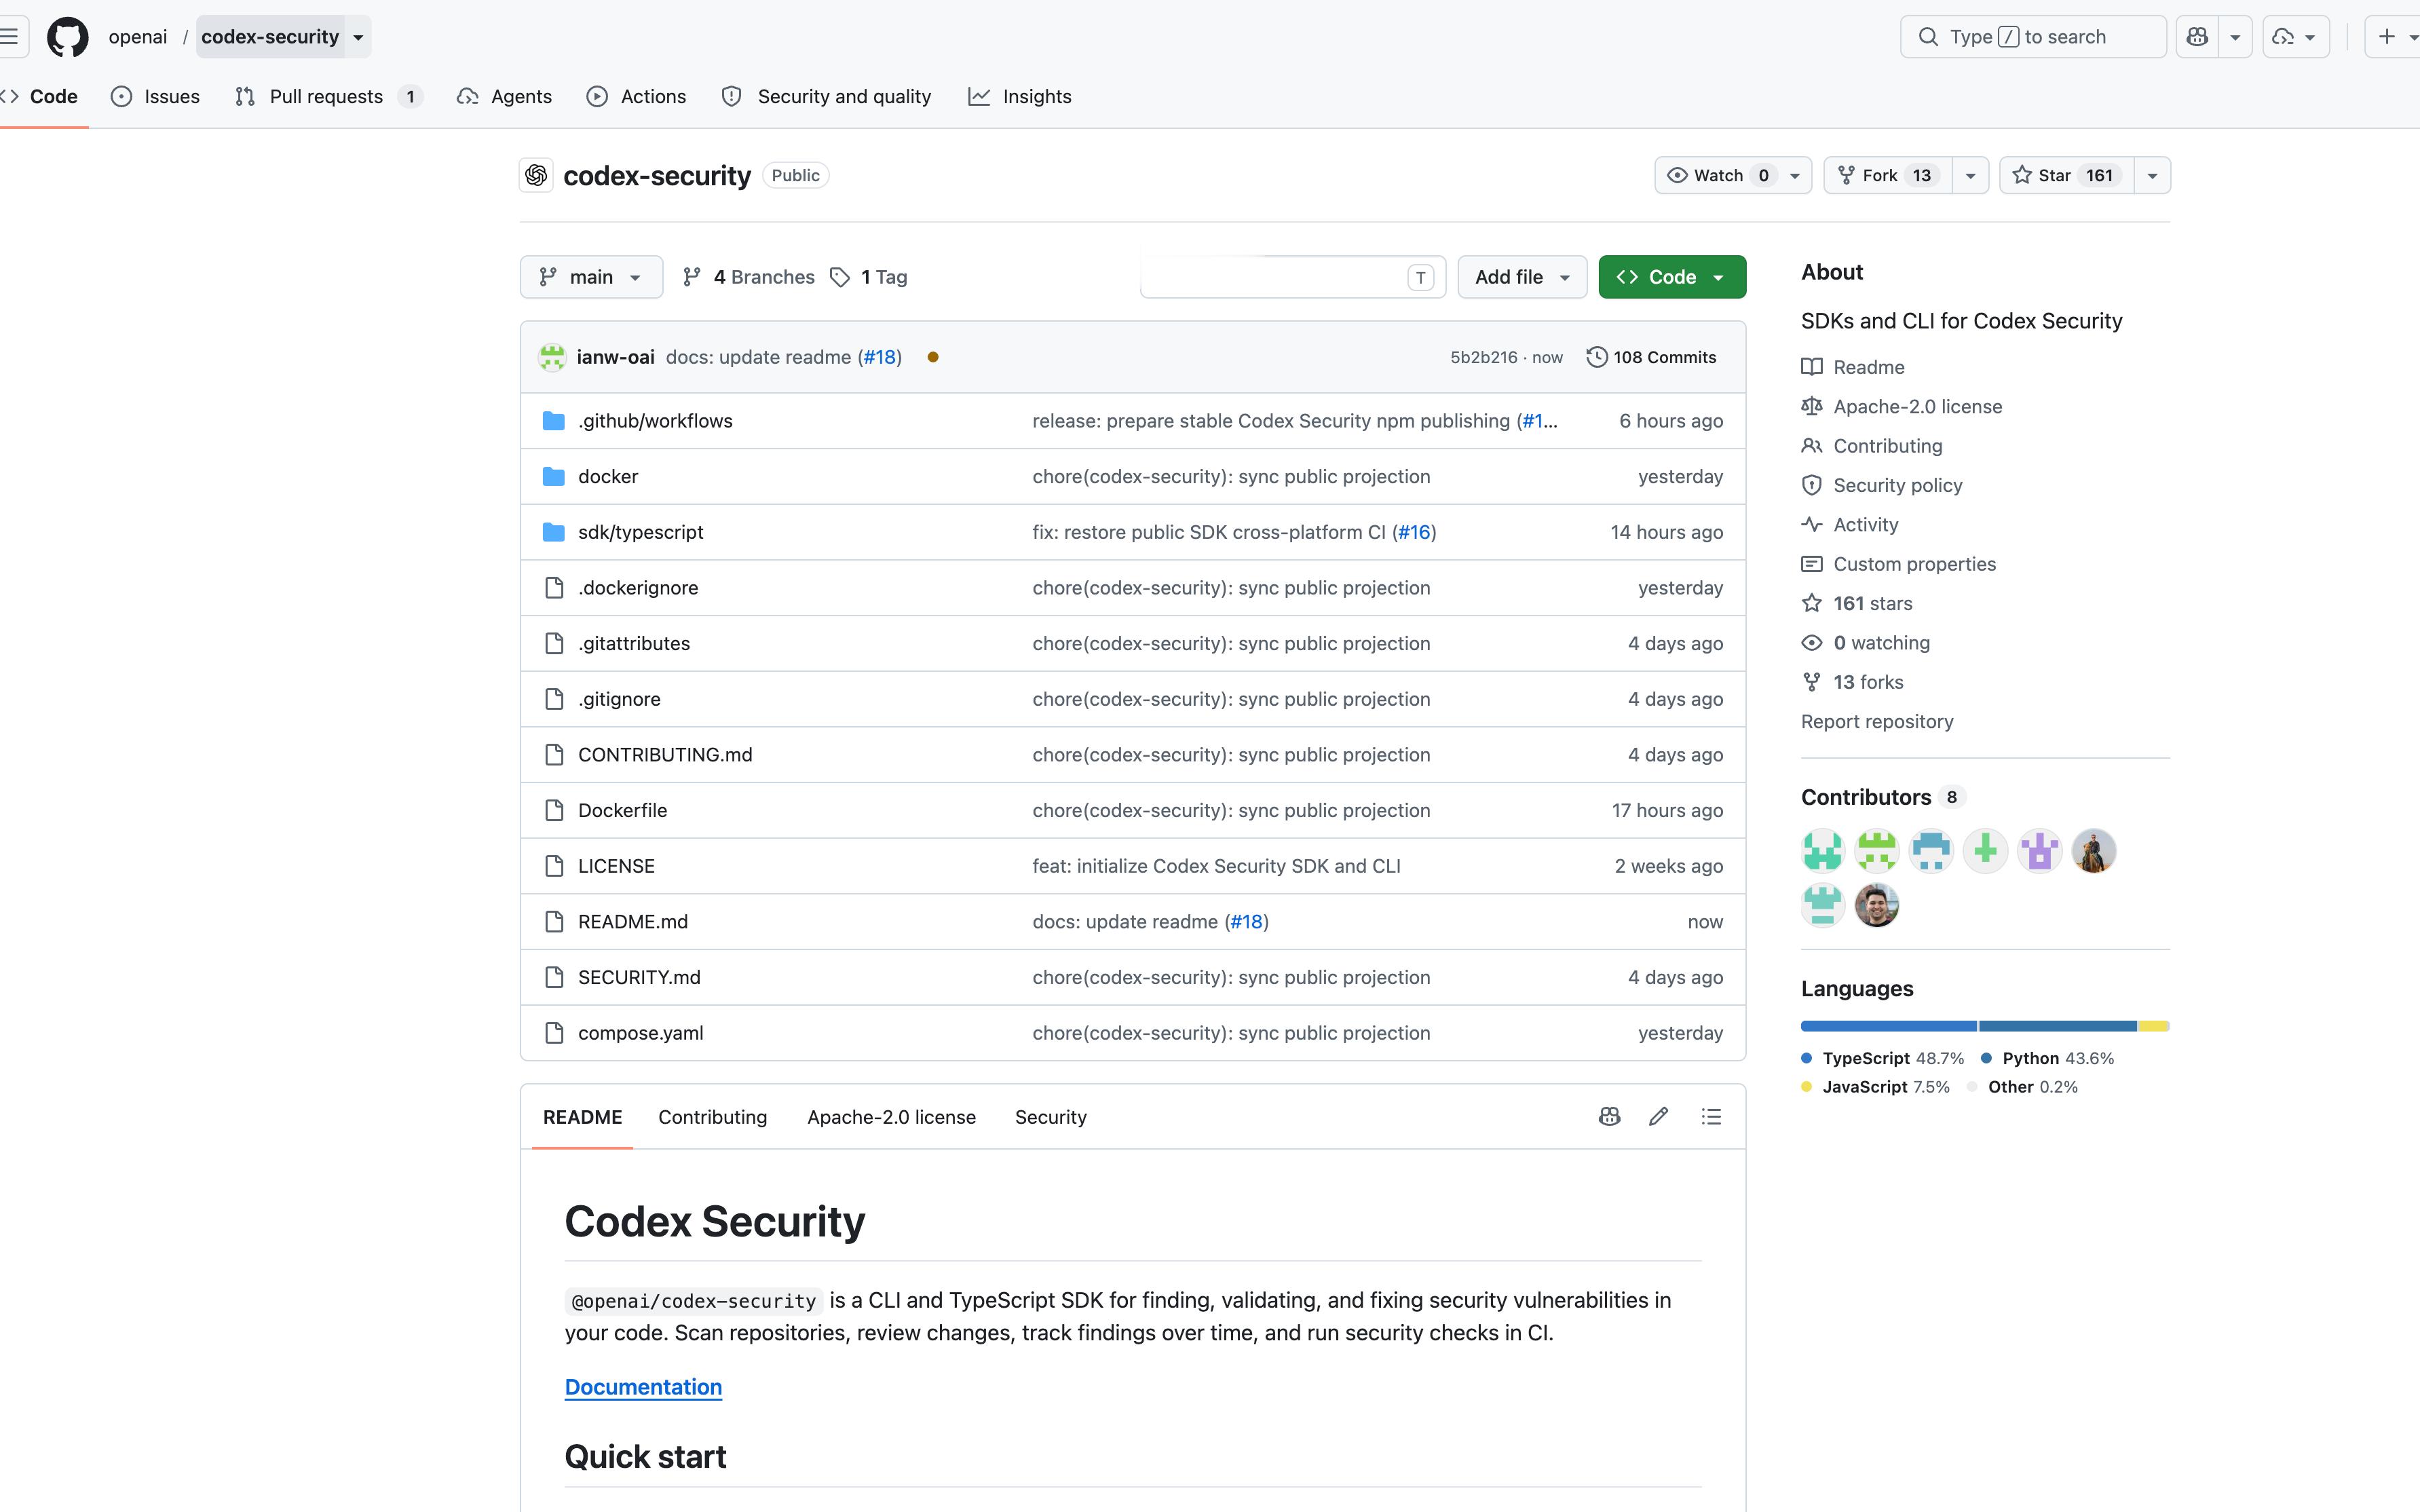Click the 1 Tag icon link
The height and width of the screenshot is (1512, 2420).
[869, 277]
